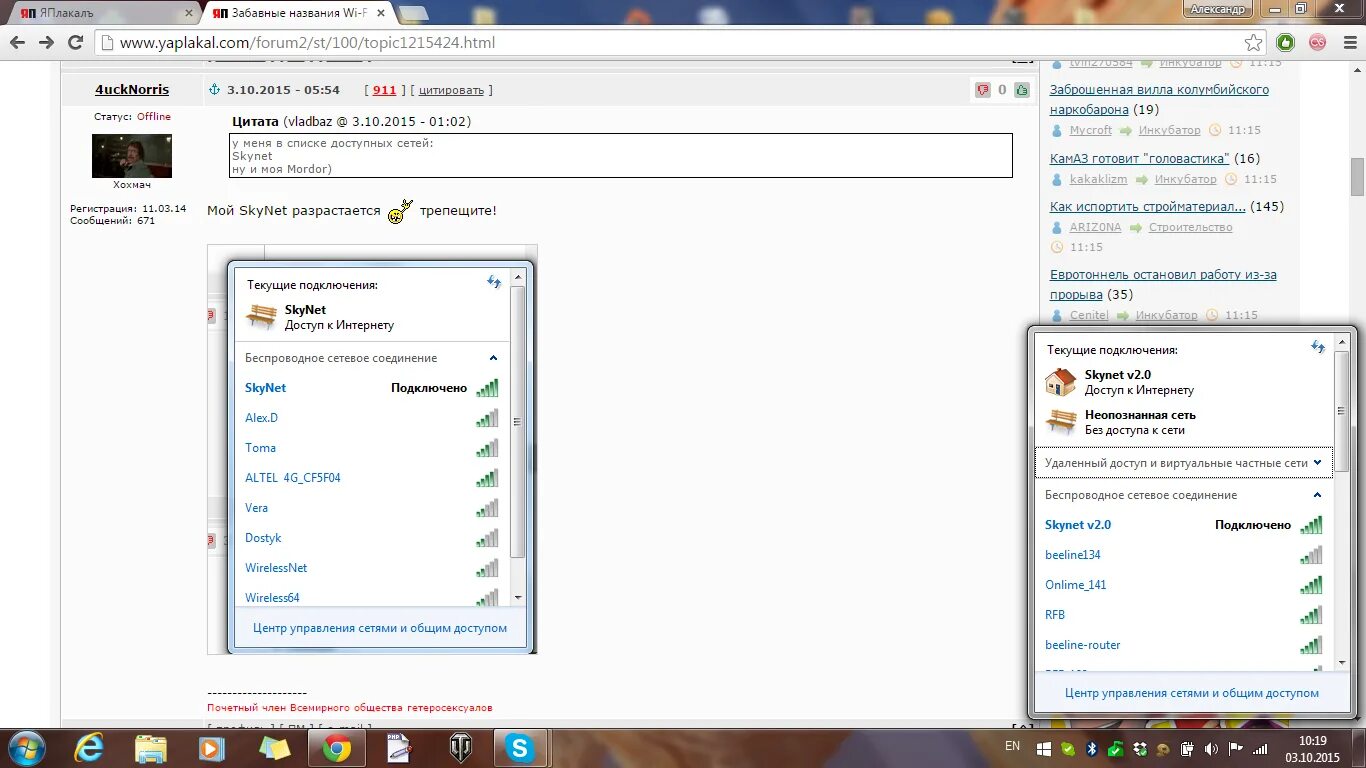The image size is (1366, 768).
Task: Reload the yaplakal page
Action: tap(75, 42)
